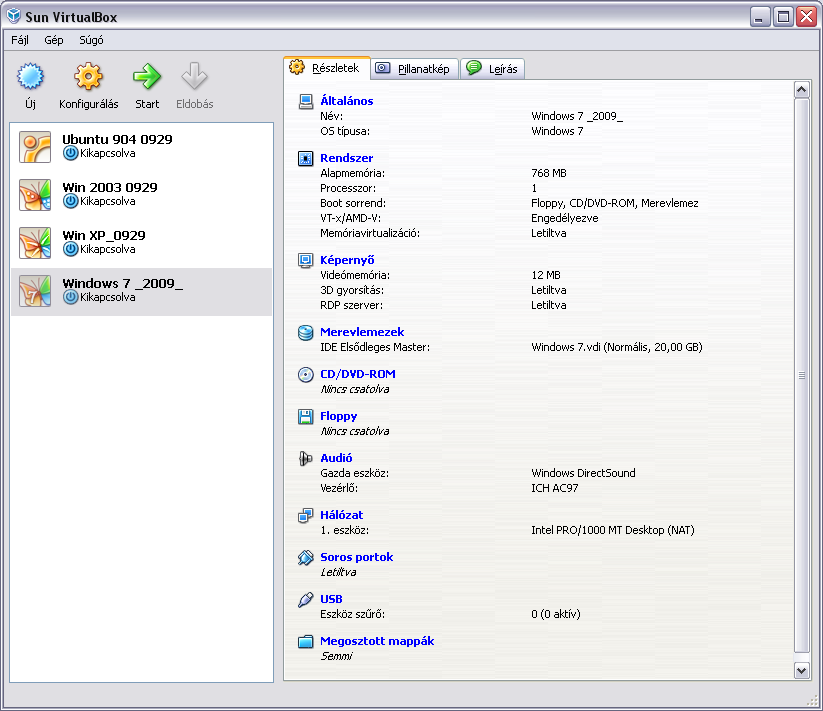Click the 'ICH AC97' controller value
The image size is (823, 711).
point(555,489)
